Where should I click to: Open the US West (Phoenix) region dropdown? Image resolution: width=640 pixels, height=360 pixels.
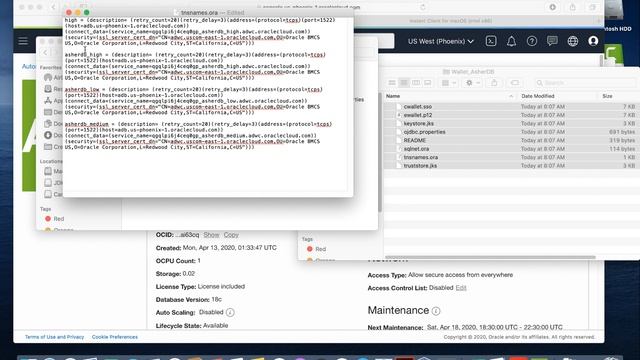coord(440,41)
